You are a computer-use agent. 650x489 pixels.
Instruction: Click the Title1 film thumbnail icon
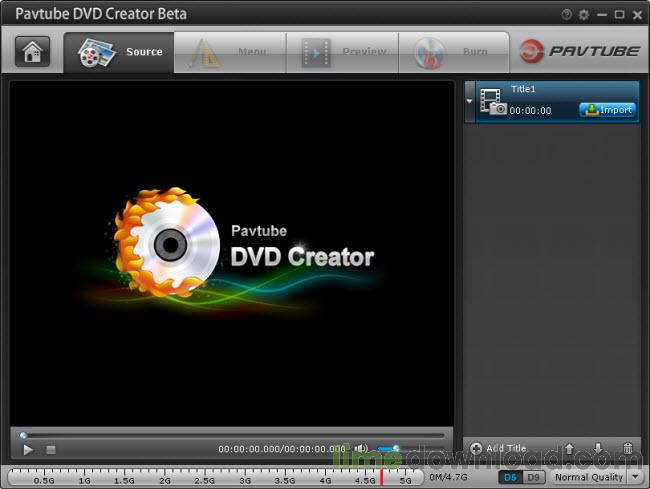point(492,101)
